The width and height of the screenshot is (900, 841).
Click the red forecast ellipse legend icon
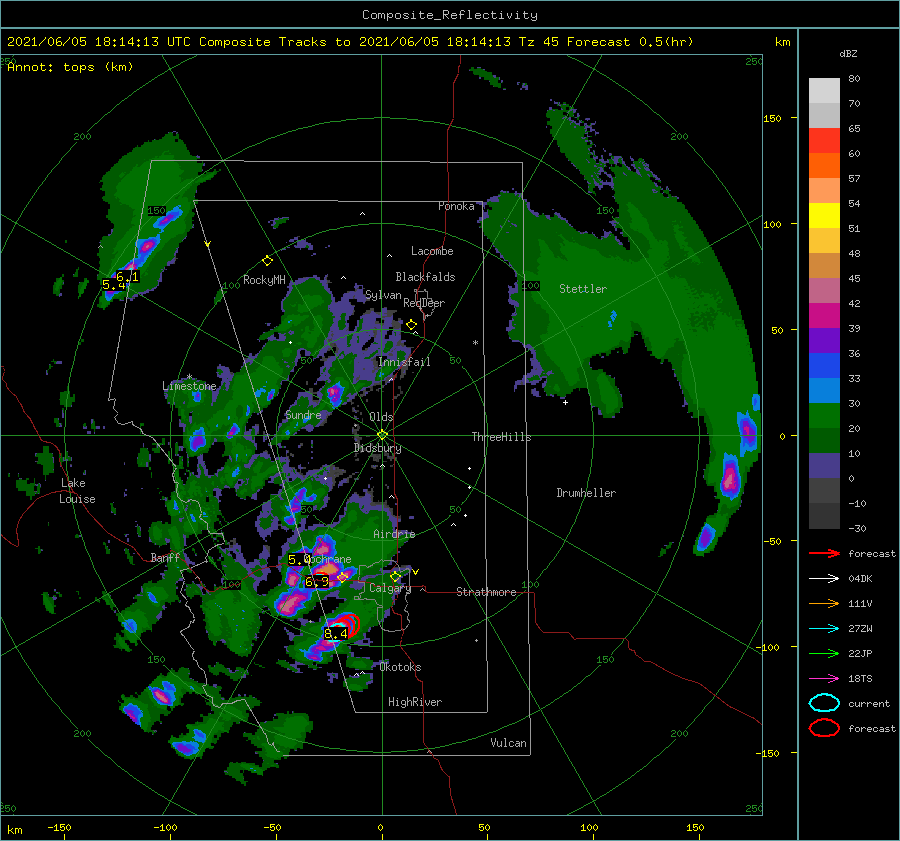(x=824, y=728)
